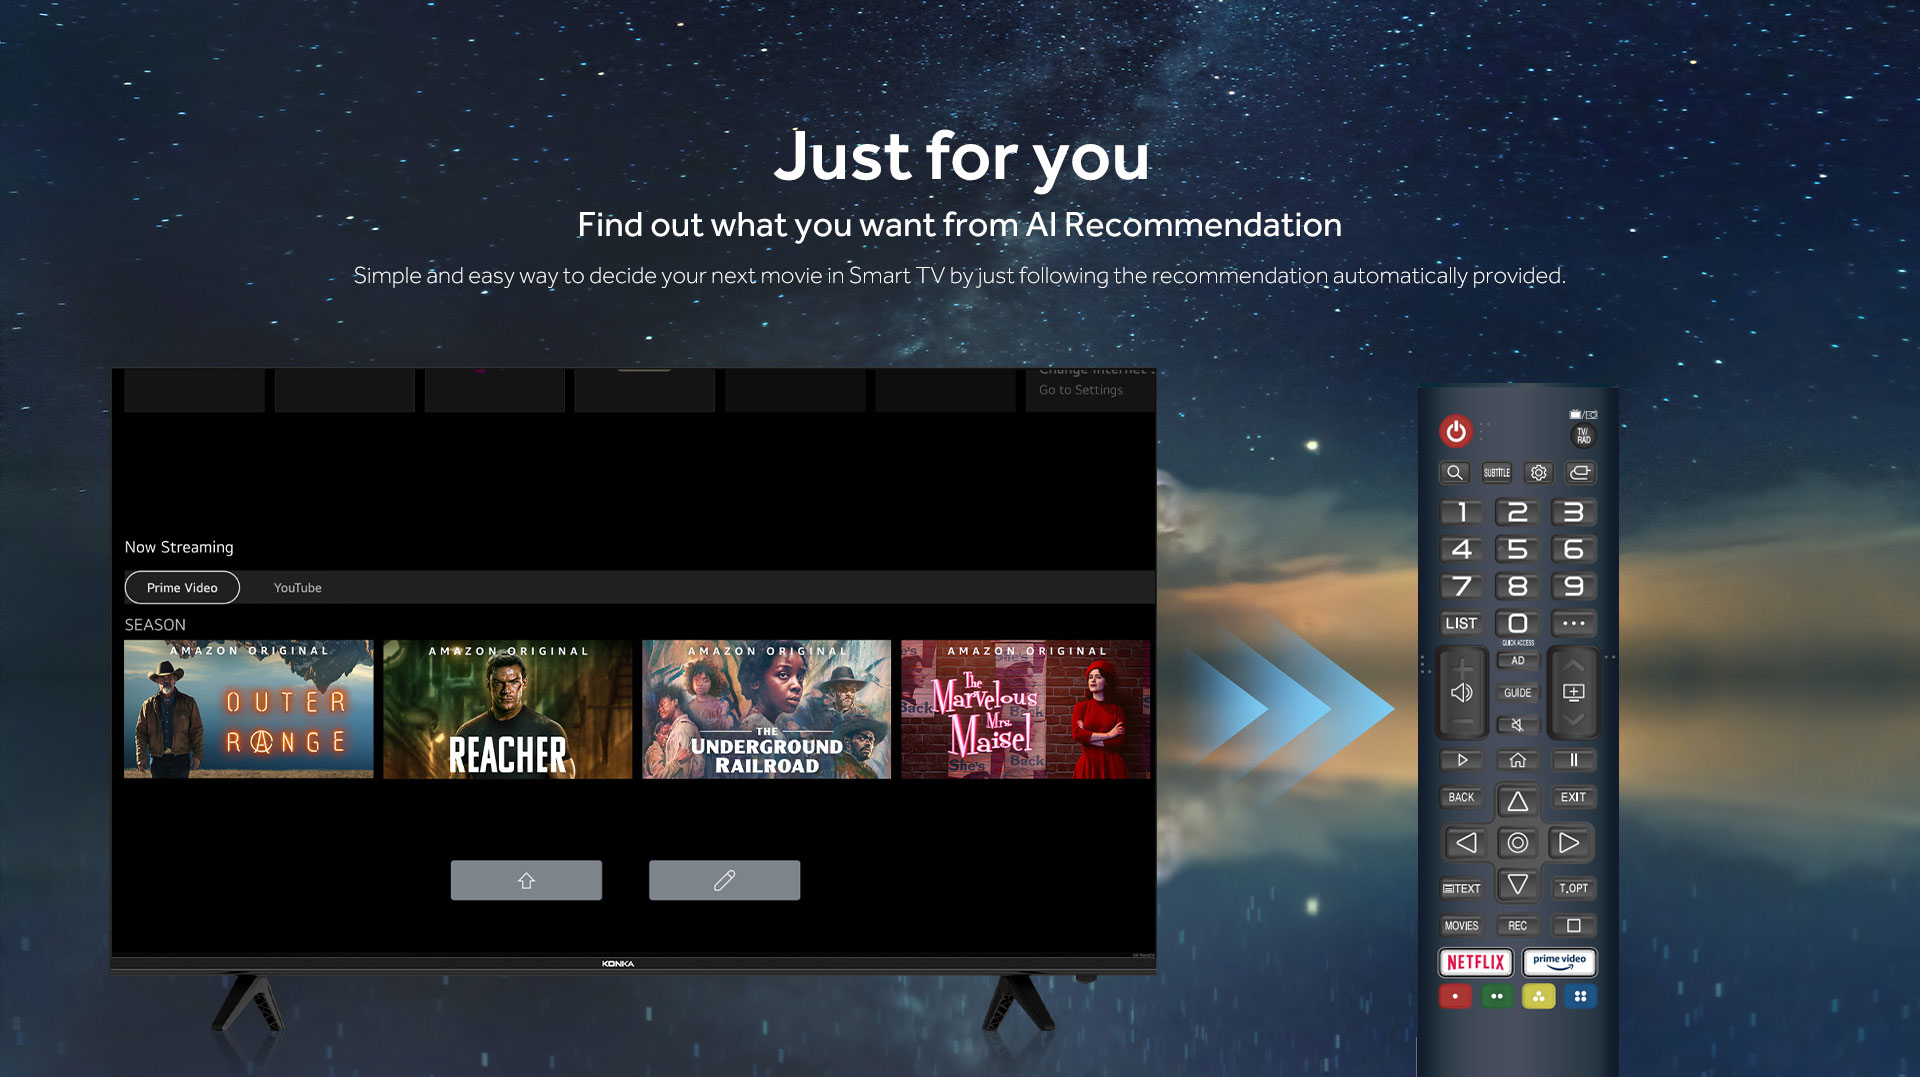This screenshot has width=1920, height=1077.
Task: Click number 0 quick access key
Action: click(x=1518, y=623)
